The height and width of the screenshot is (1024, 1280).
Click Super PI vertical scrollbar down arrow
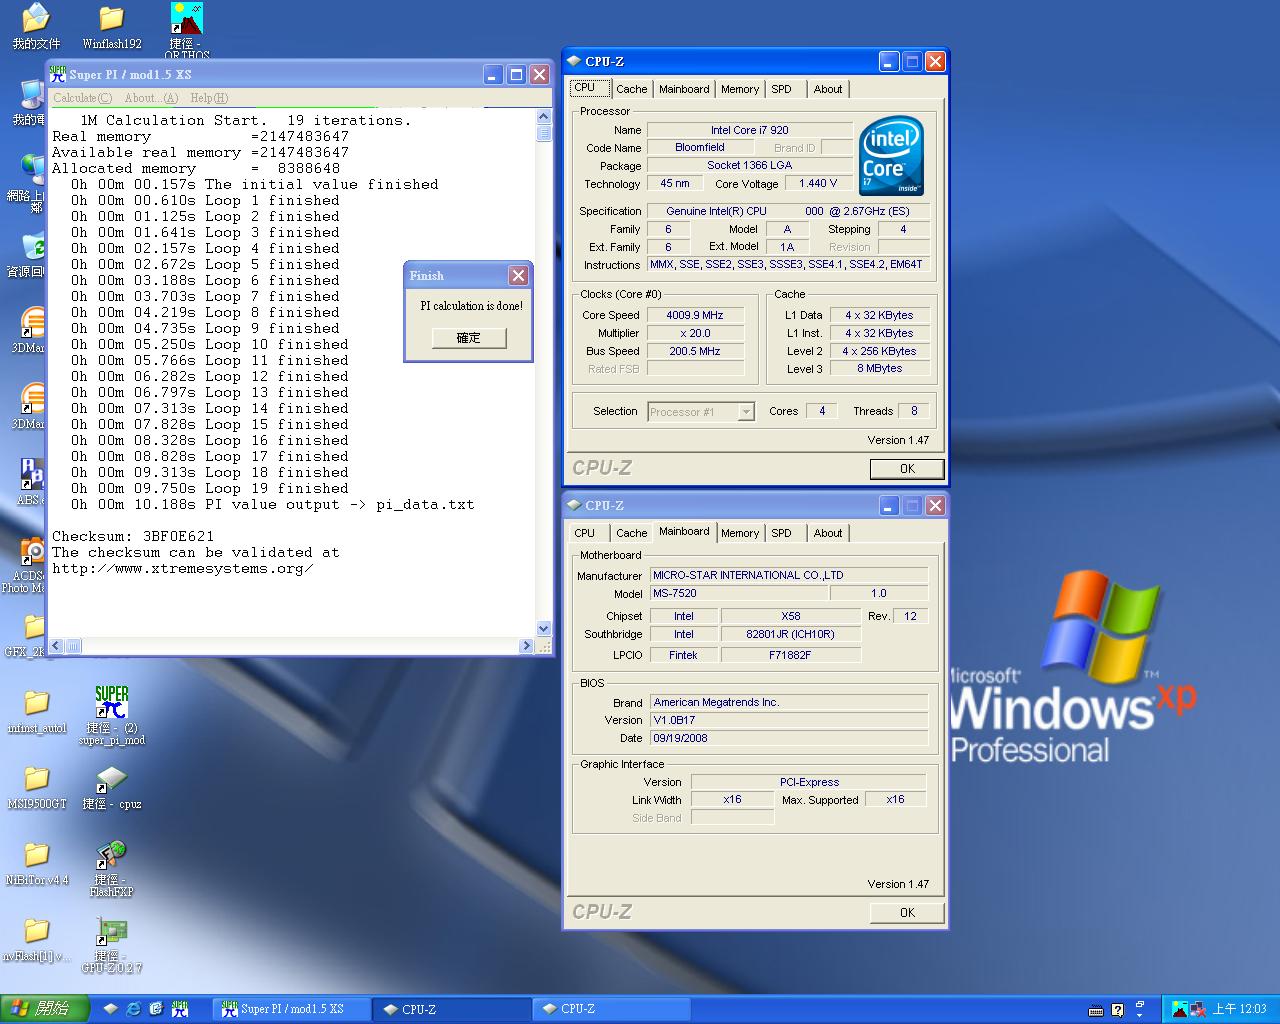[x=544, y=629]
